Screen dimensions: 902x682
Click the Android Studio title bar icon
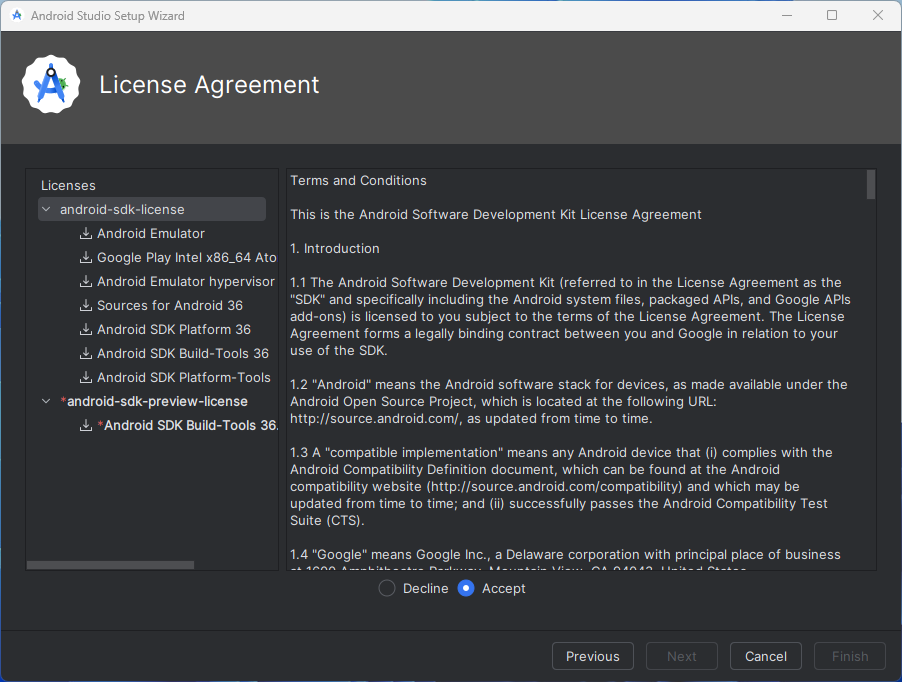coord(17,16)
